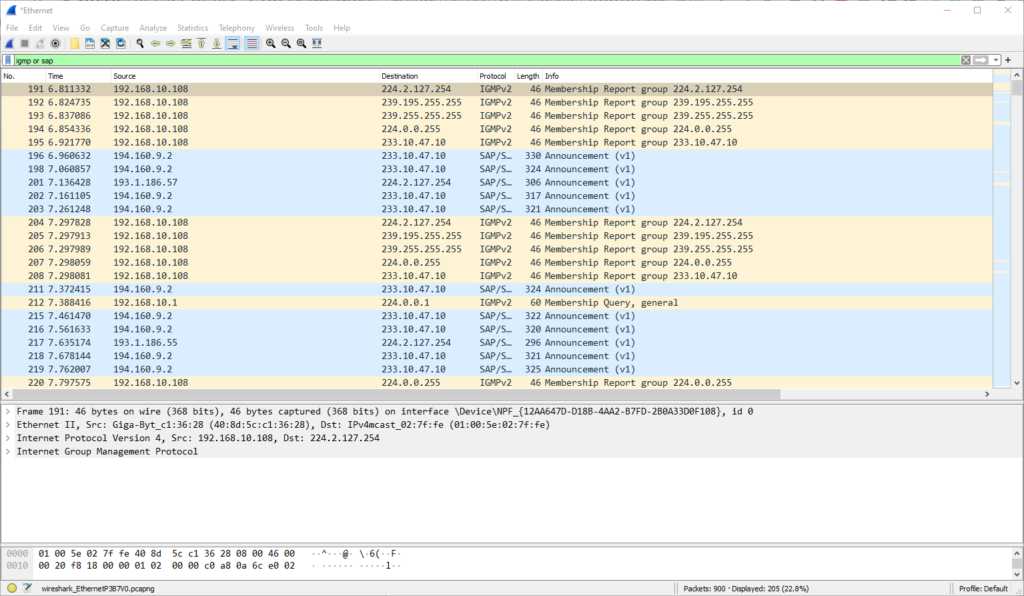Expand Internet Group Management Protocol layer
The height and width of the screenshot is (596, 1024).
[8, 451]
